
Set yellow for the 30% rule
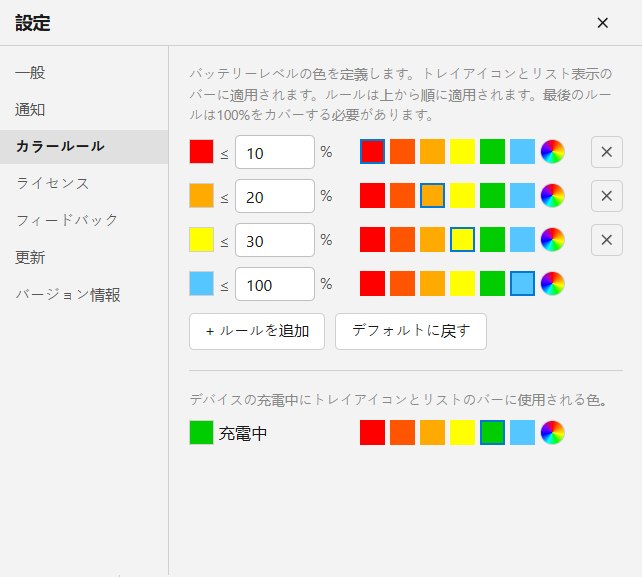tap(462, 240)
